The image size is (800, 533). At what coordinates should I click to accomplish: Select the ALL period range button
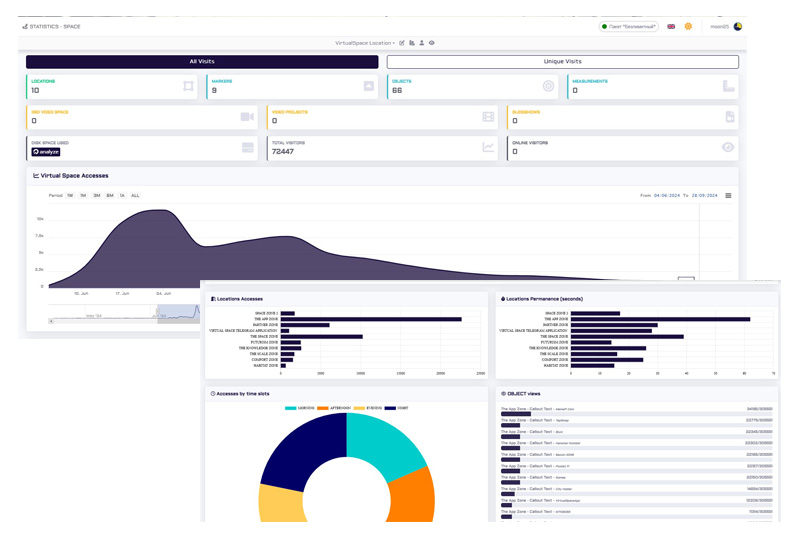coord(135,196)
